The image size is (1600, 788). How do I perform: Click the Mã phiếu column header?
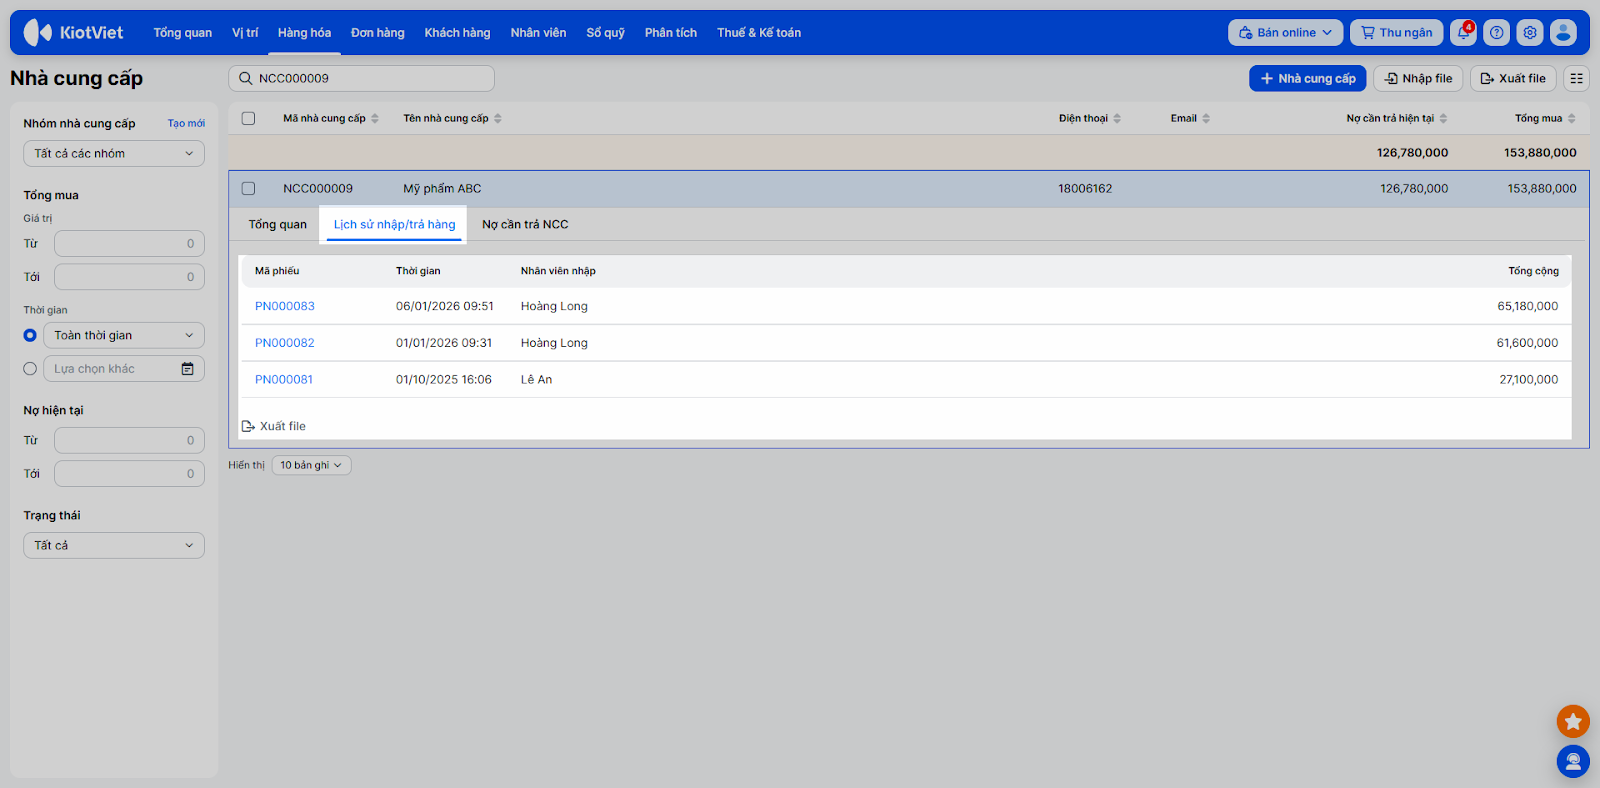point(277,271)
